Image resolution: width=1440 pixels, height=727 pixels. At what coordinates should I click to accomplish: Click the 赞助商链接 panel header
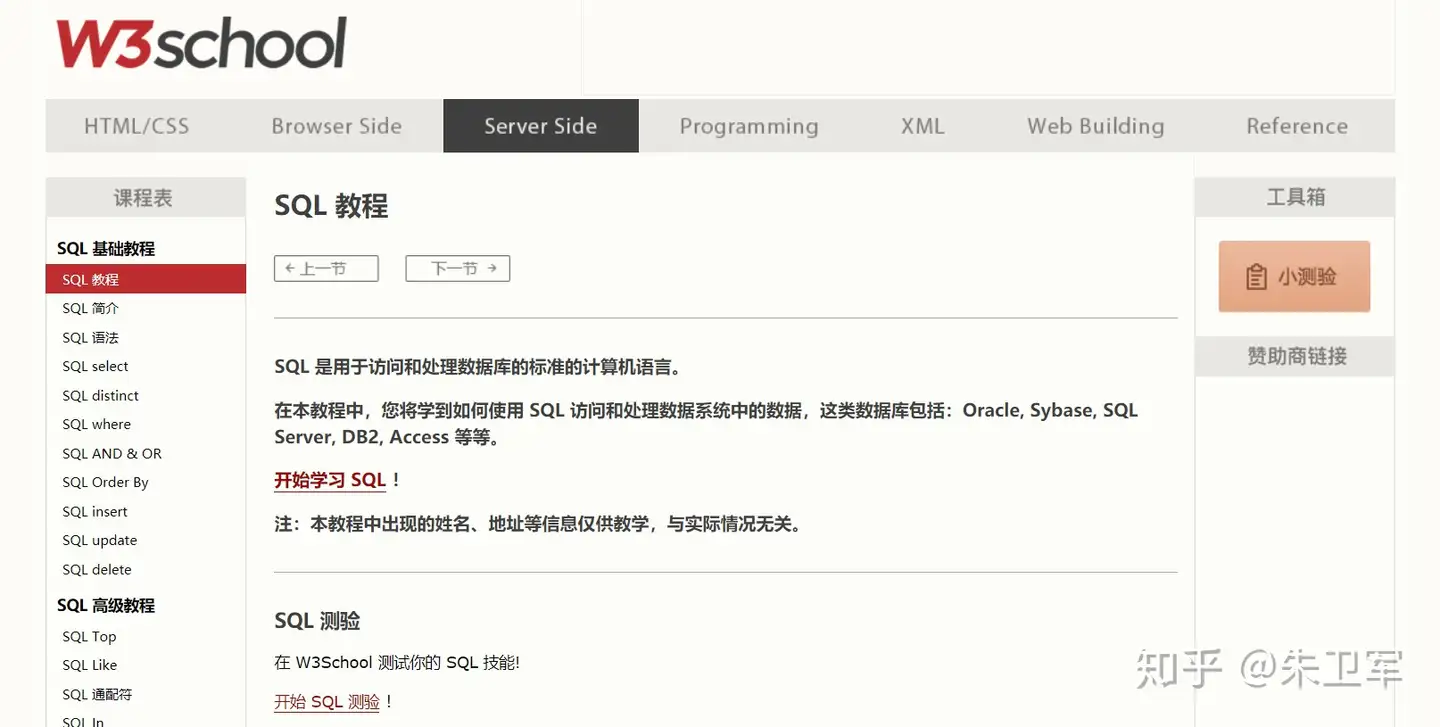[1295, 356]
